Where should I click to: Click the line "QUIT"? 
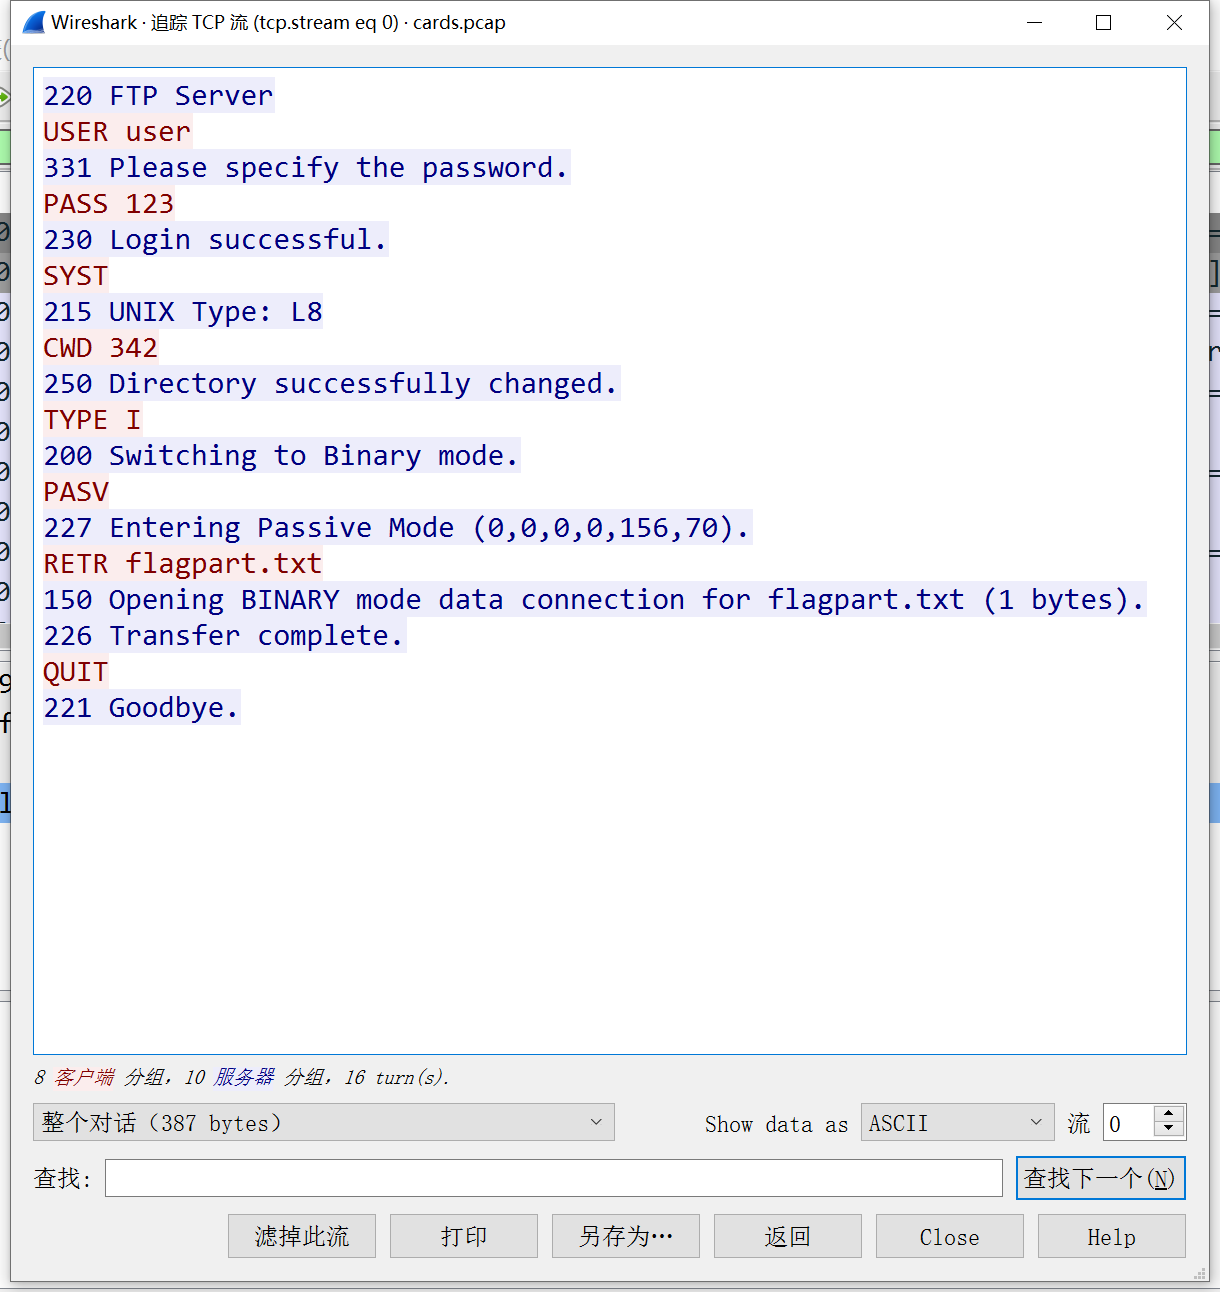pos(75,672)
